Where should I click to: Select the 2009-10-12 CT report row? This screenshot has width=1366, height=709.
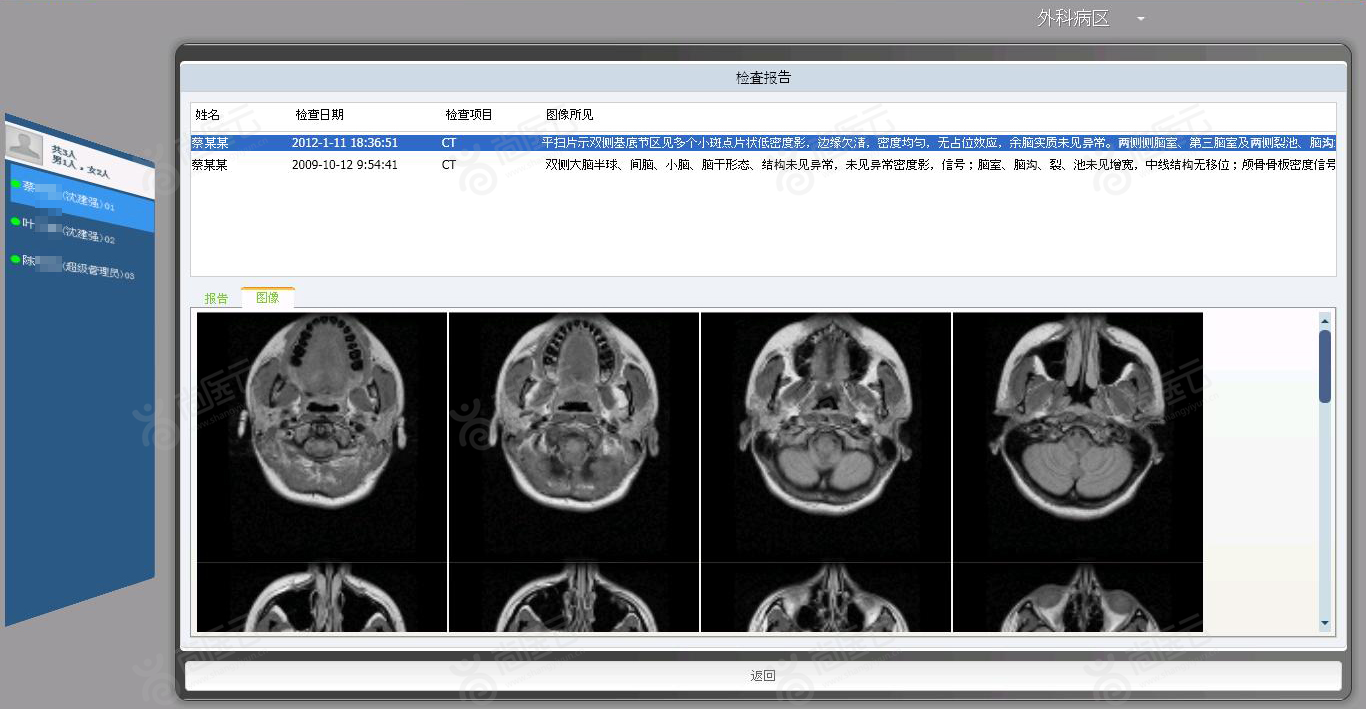coord(763,164)
